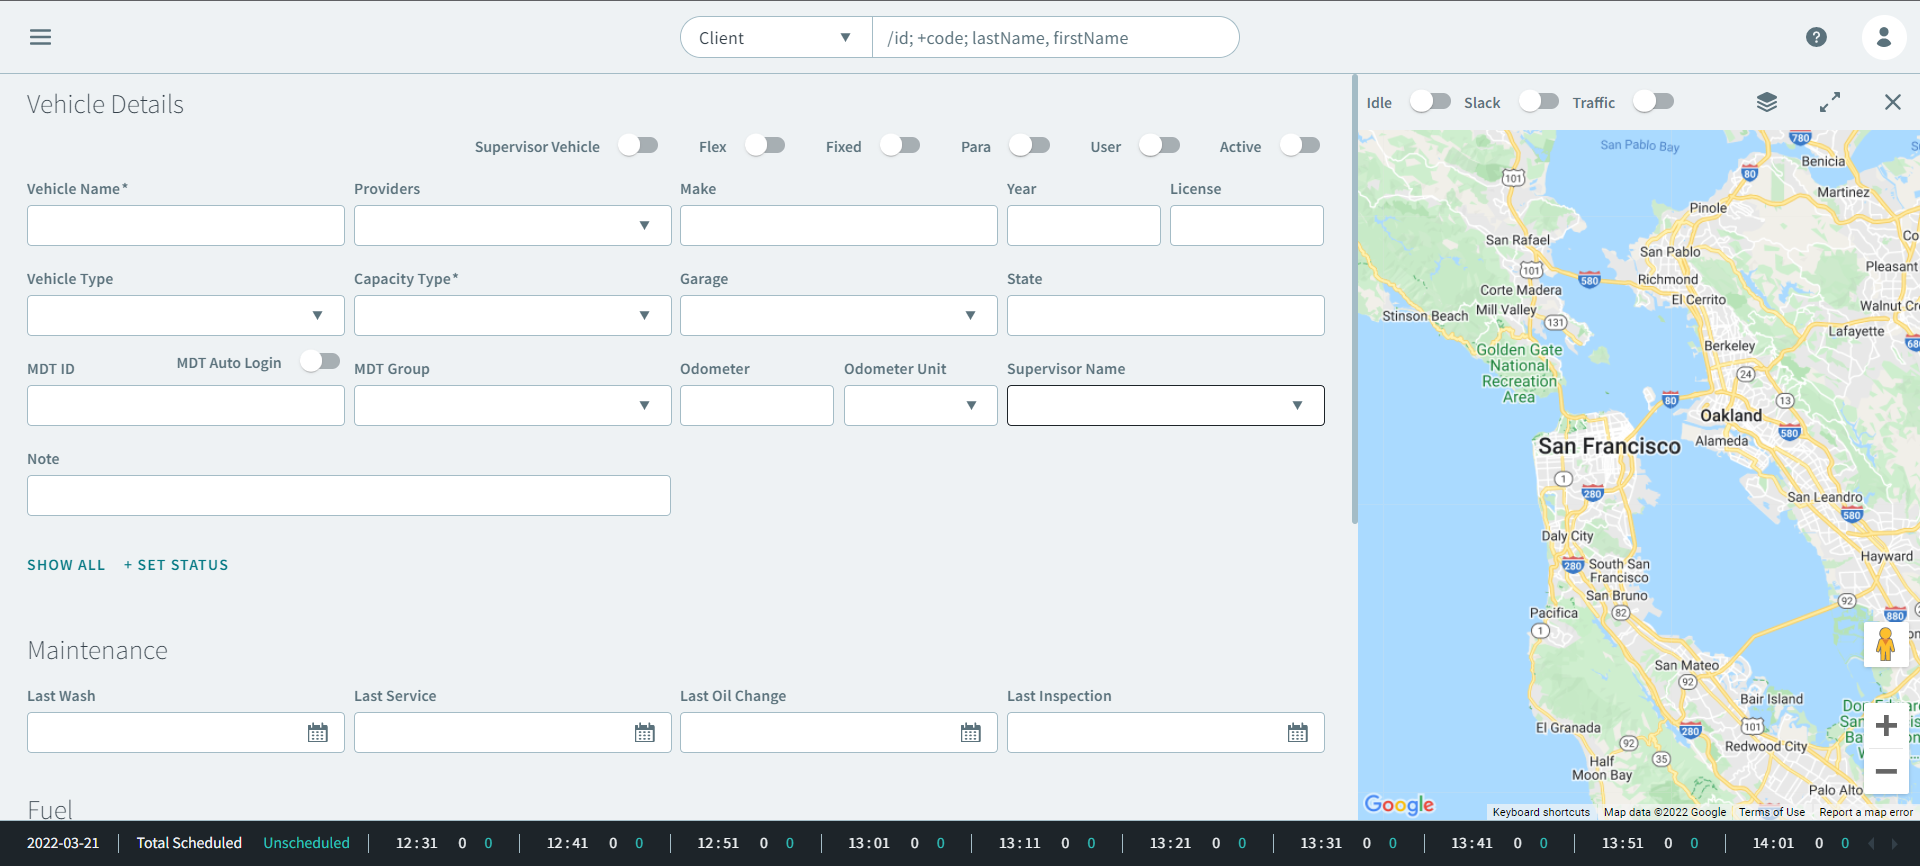Click into the Vehicle Name field
The width and height of the screenshot is (1920, 866).
[x=186, y=226]
